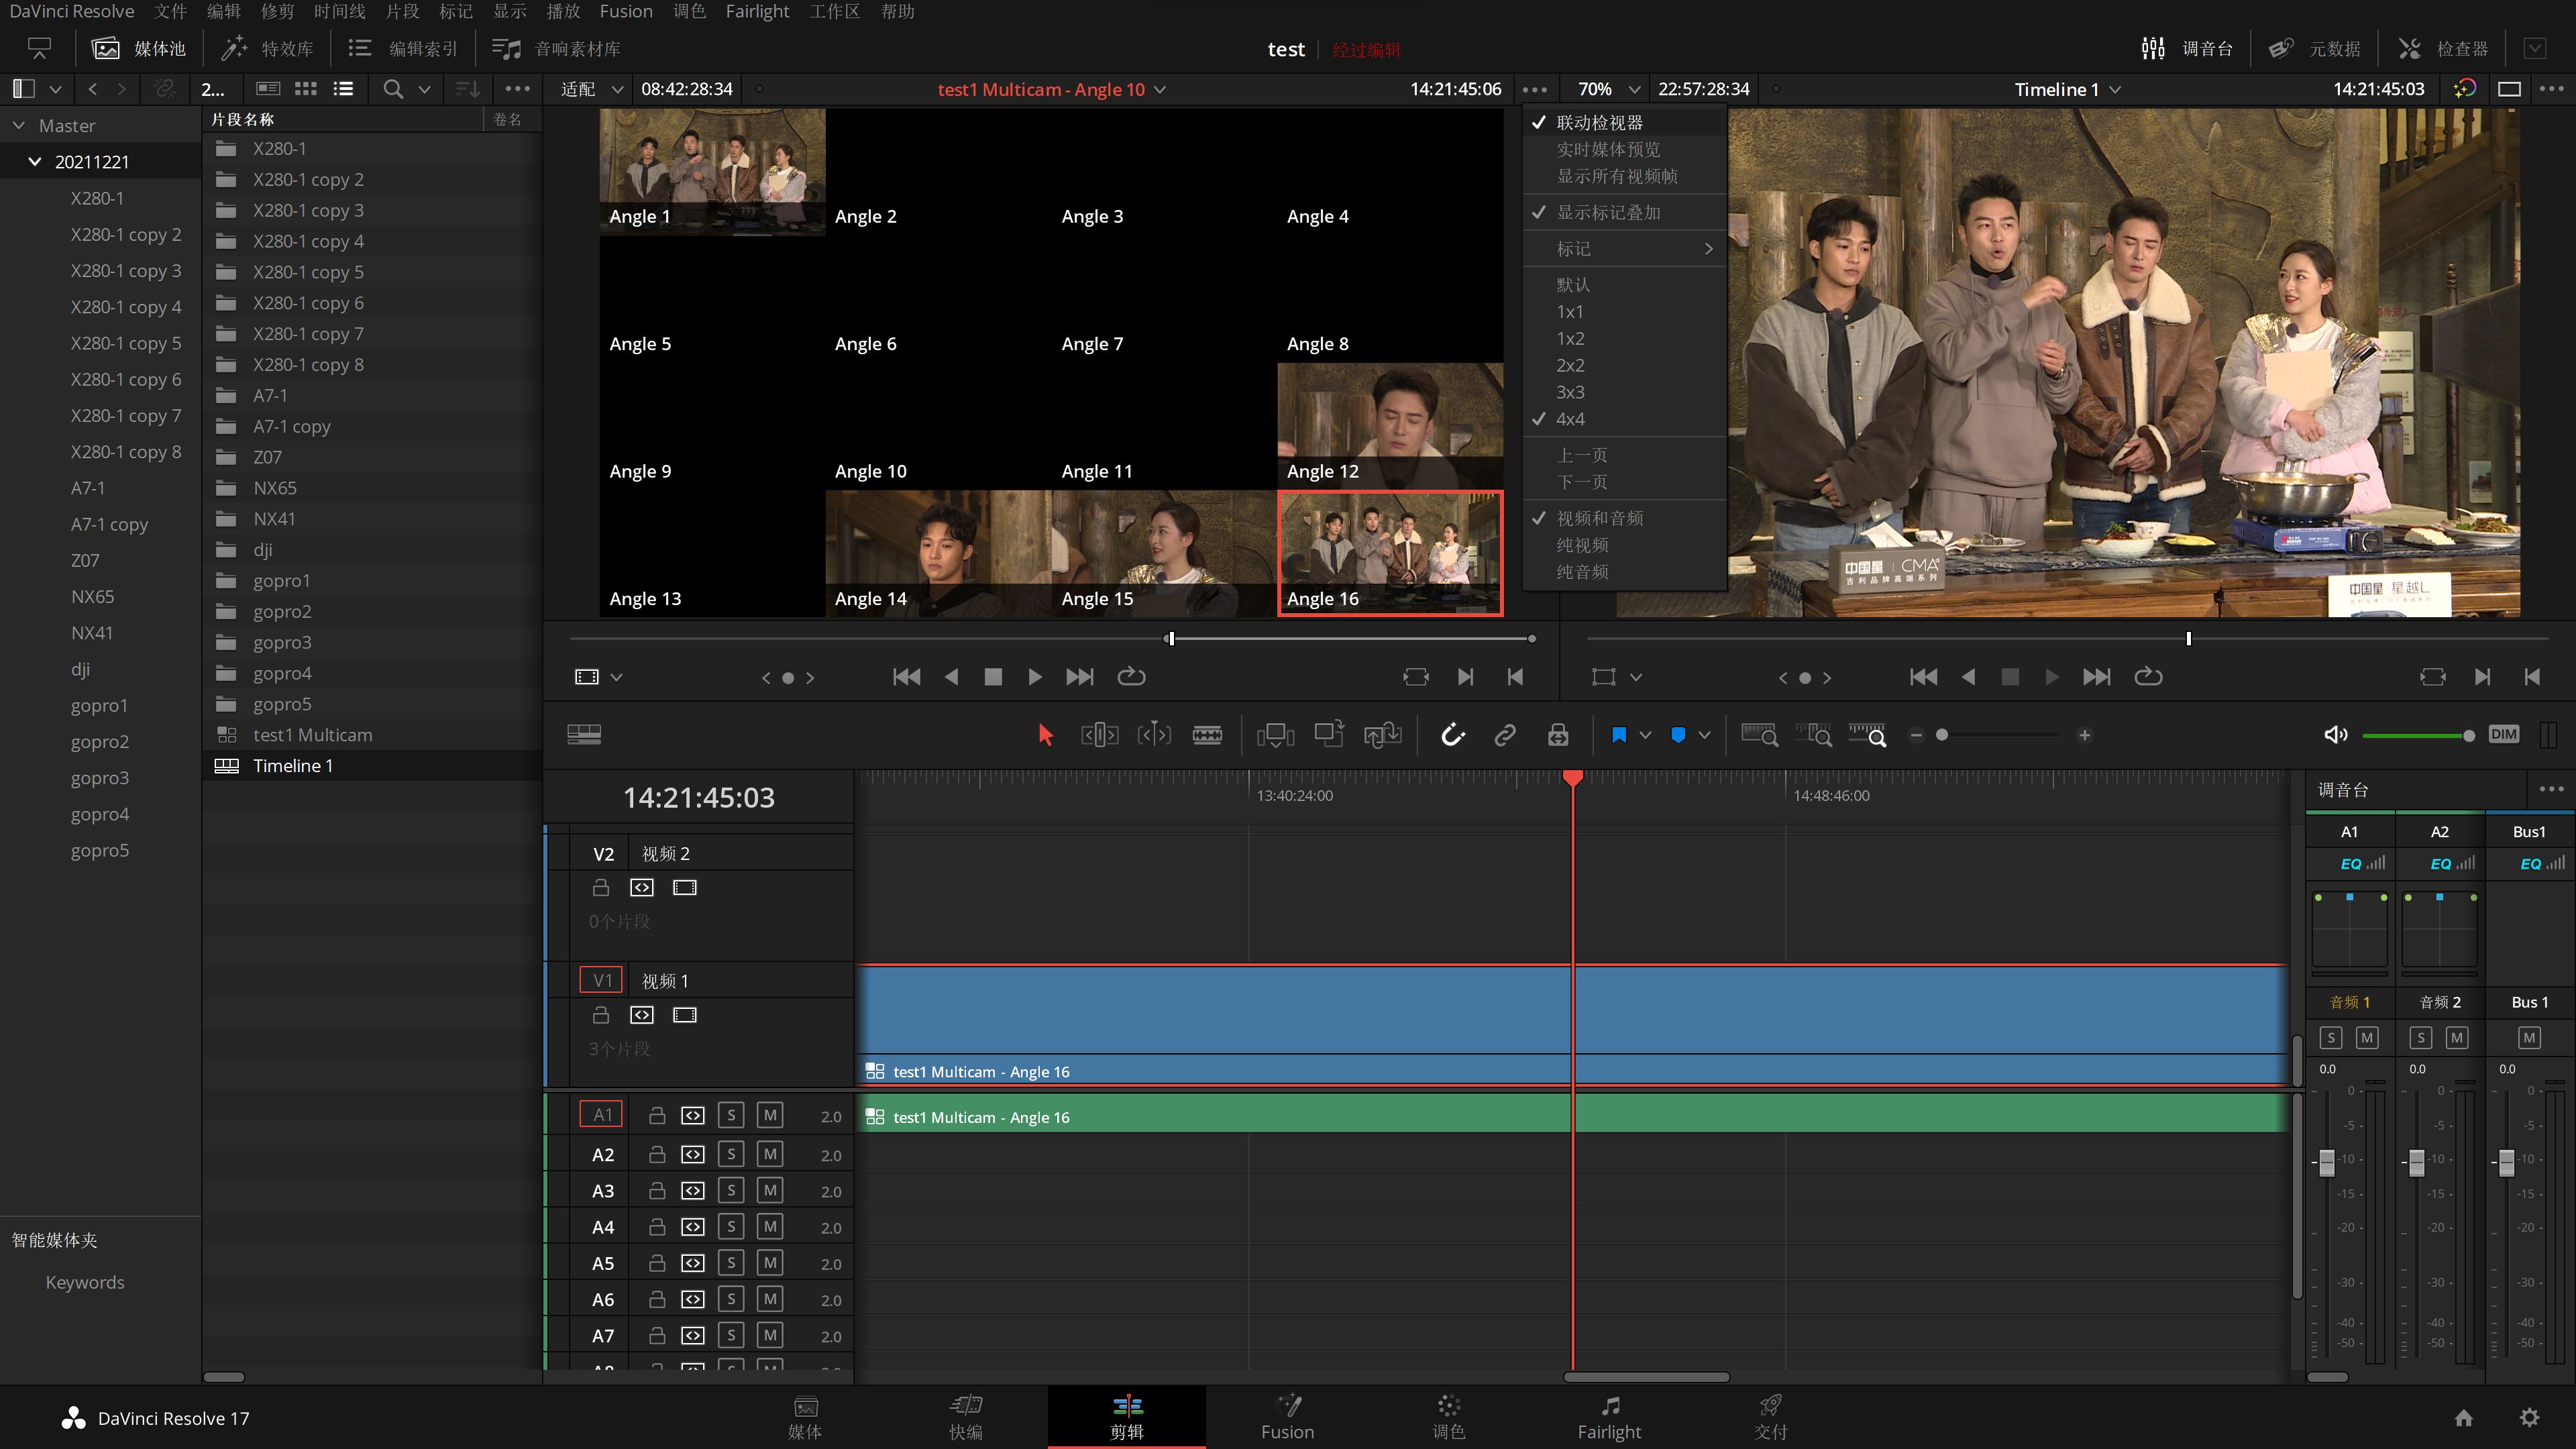The height and width of the screenshot is (1449, 2576).
Task: Open the flag color dropdown arrow
Action: click(1645, 735)
